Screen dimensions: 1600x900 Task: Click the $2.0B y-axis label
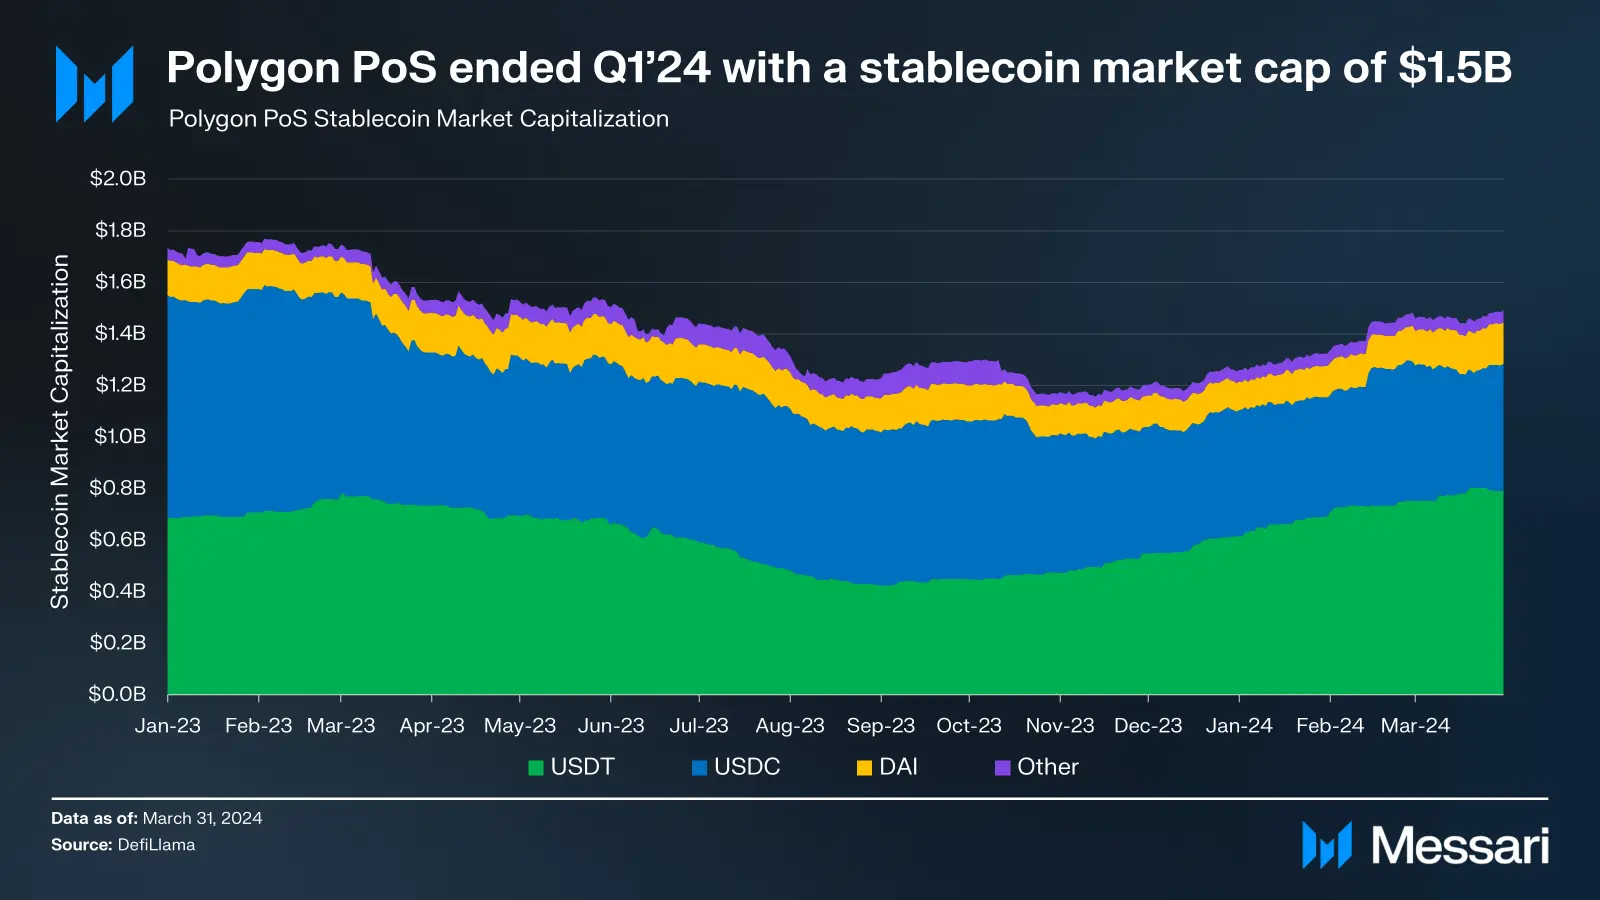pyautogui.click(x=118, y=179)
